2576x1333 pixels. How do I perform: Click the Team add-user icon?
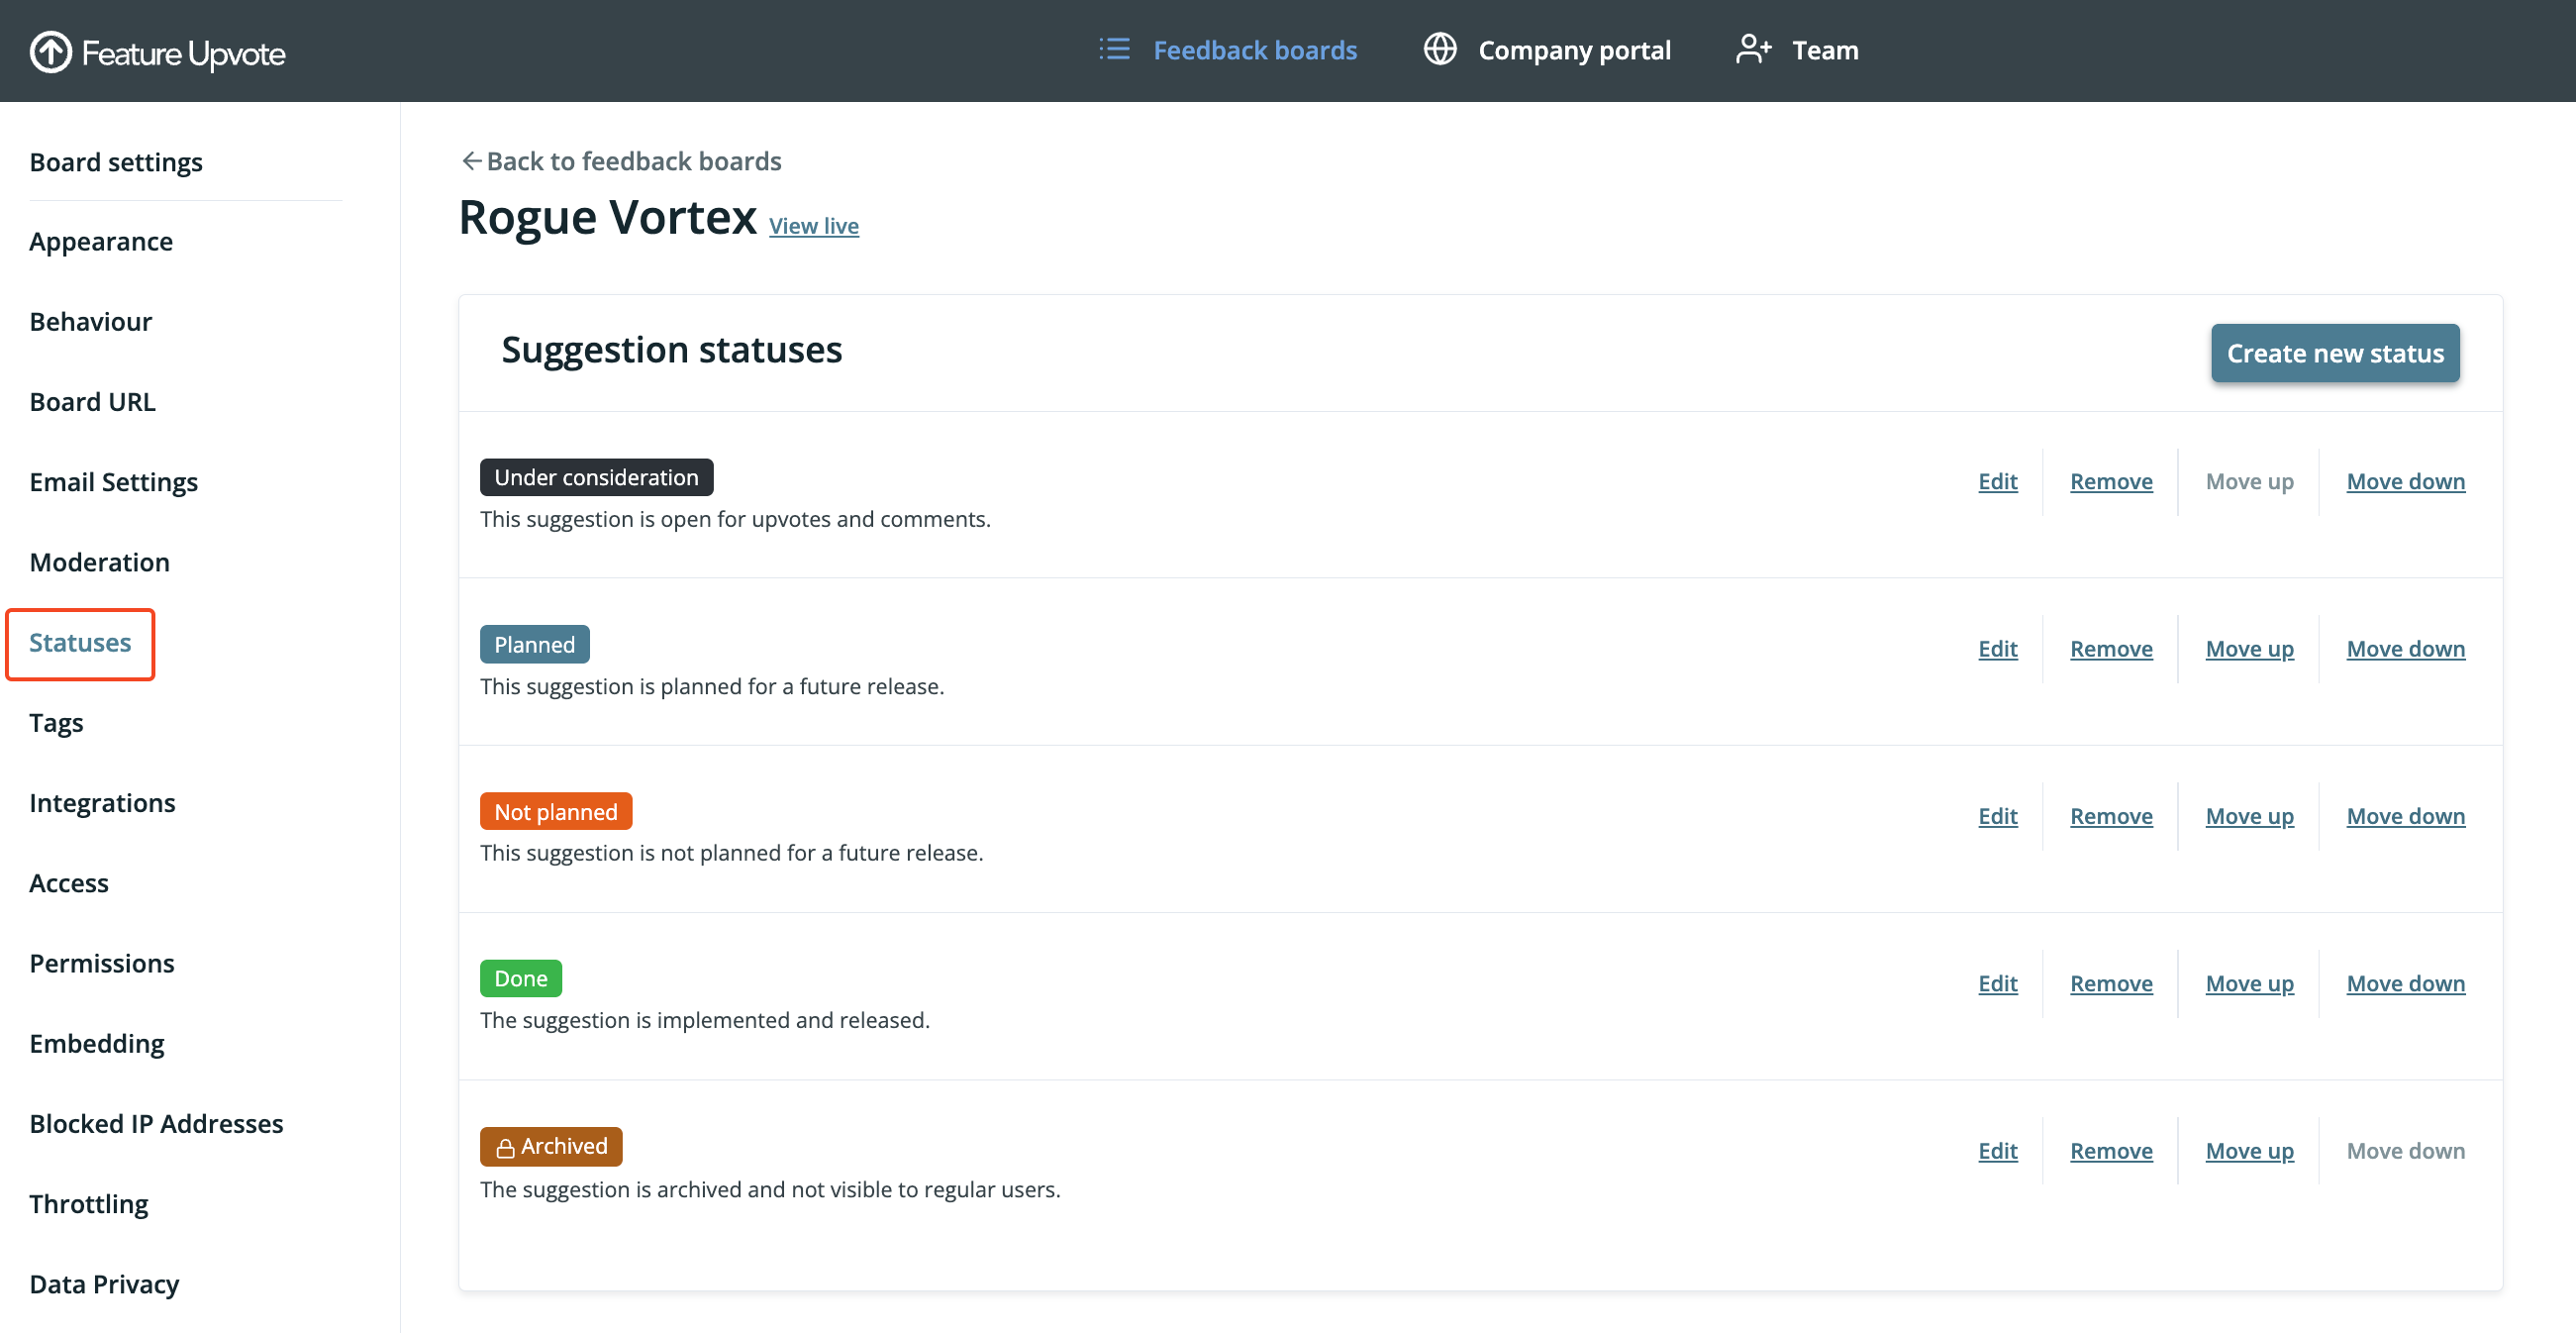tap(1753, 49)
